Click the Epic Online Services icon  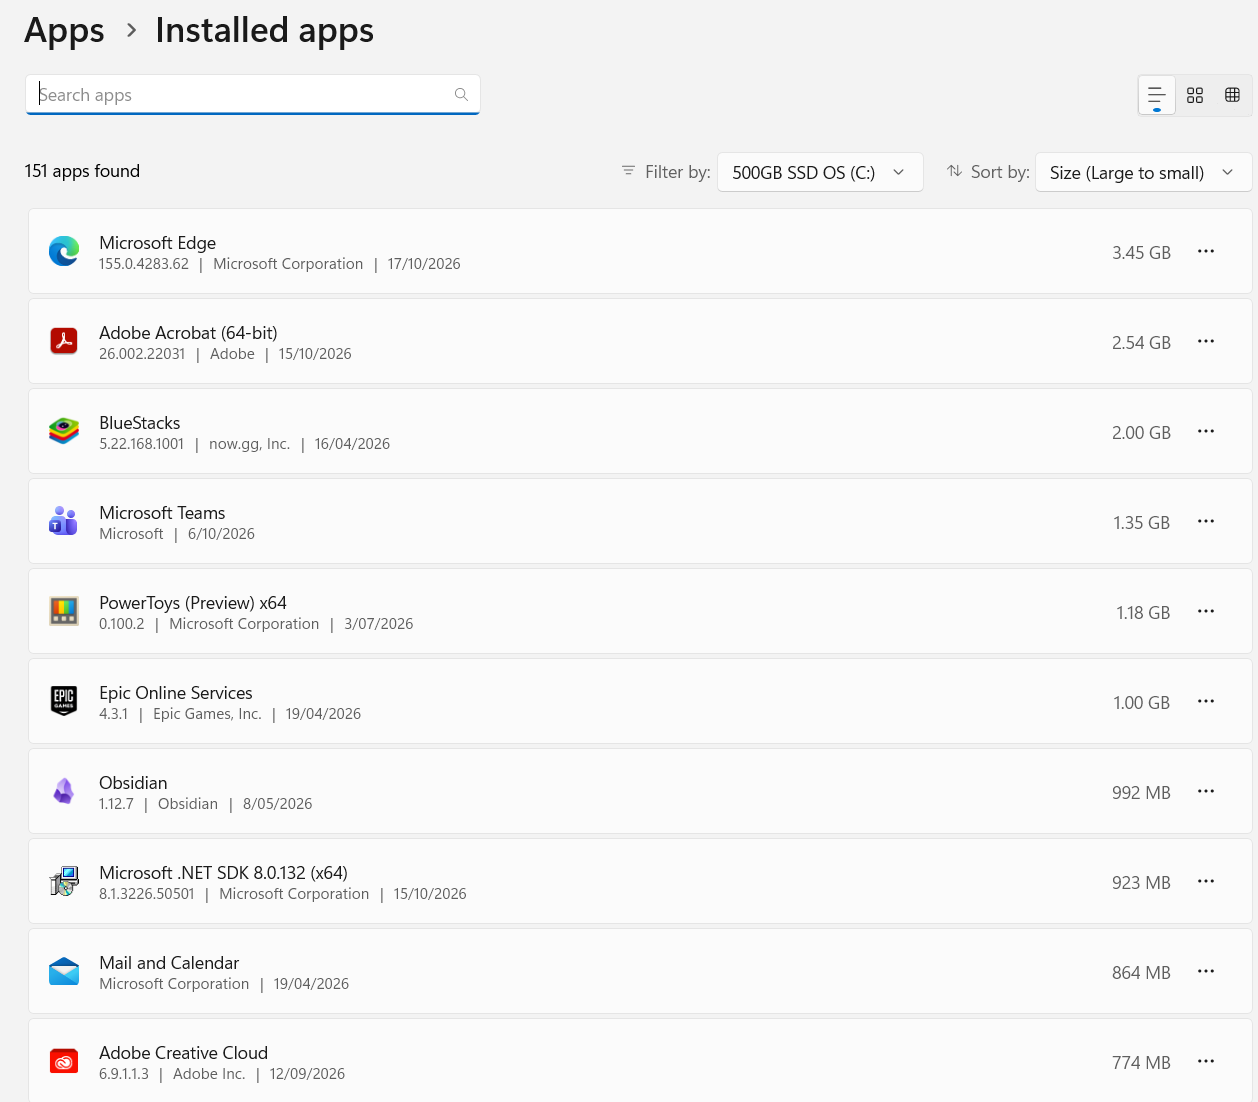click(64, 701)
